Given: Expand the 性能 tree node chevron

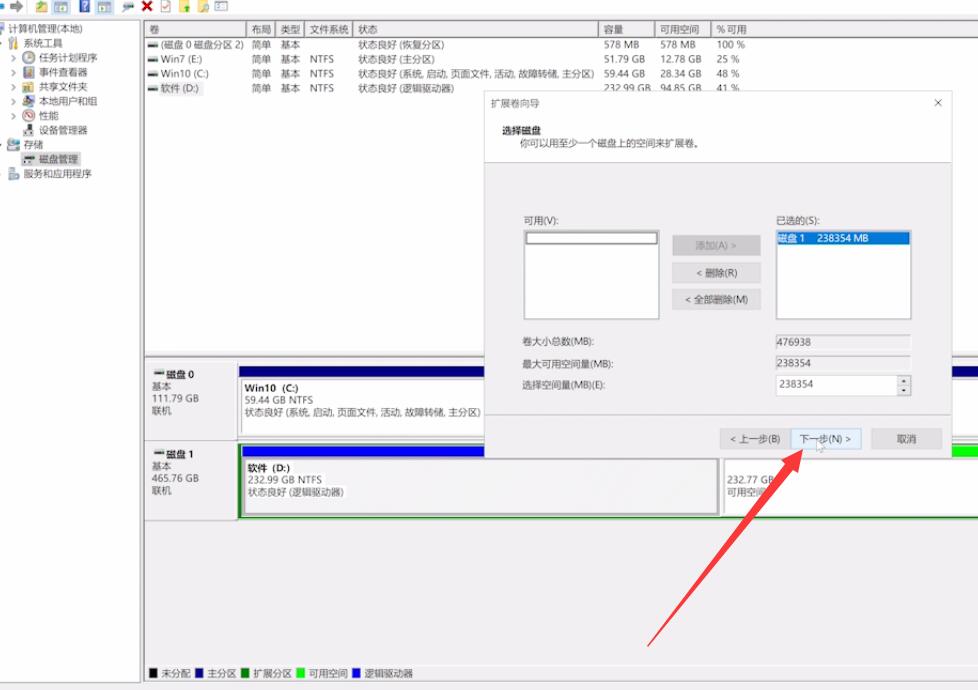Looking at the screenshot, I should [x=13, y=115].
